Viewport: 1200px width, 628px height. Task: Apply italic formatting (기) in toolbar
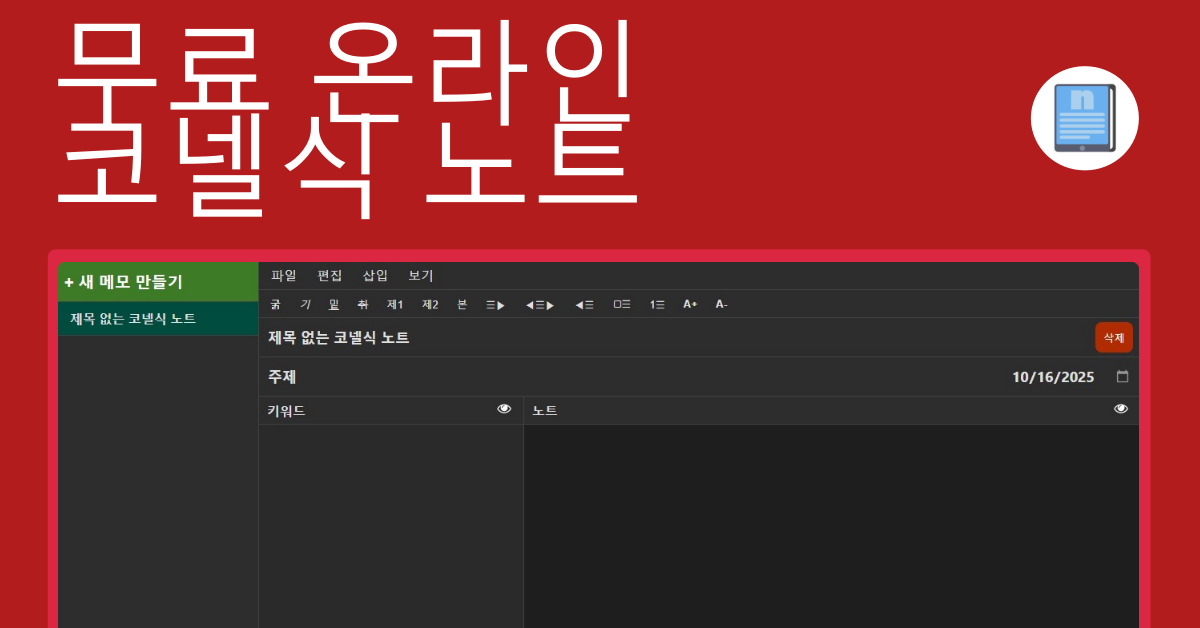(305, 304)
